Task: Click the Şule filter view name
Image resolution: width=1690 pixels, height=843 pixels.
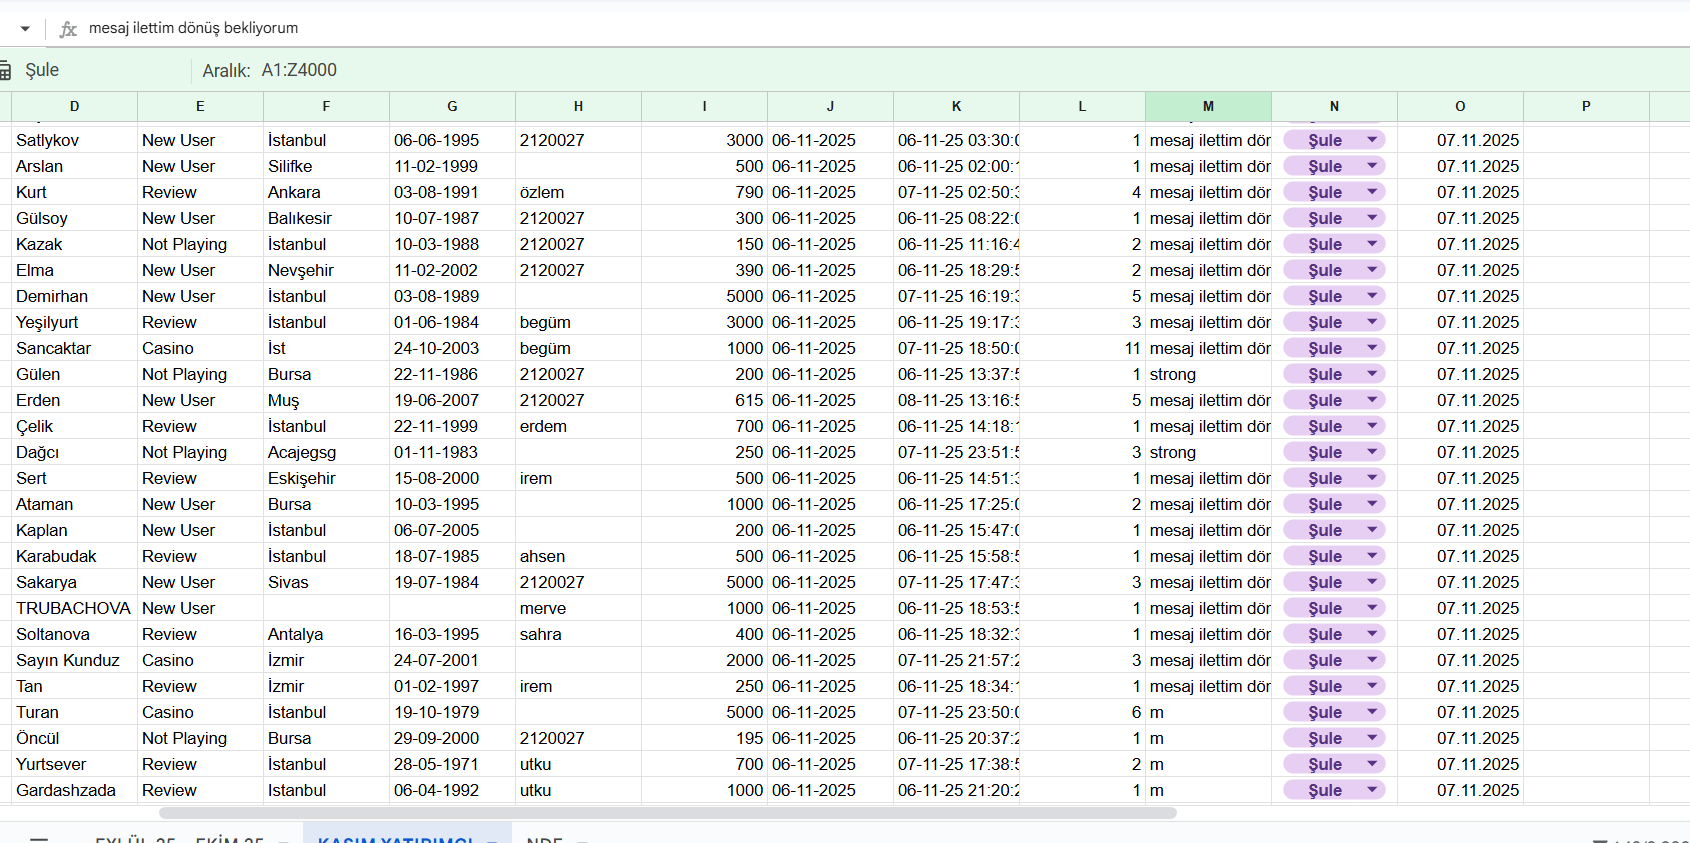Action: 42,70
